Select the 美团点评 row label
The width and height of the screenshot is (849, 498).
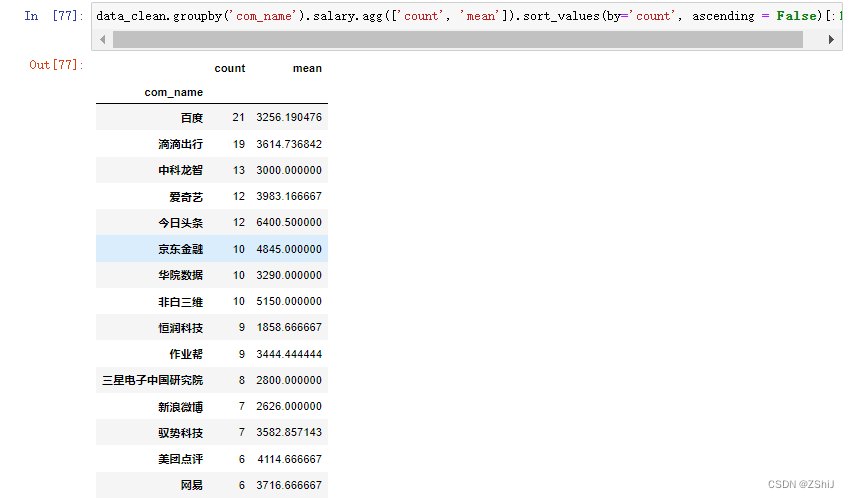point(180,459)
